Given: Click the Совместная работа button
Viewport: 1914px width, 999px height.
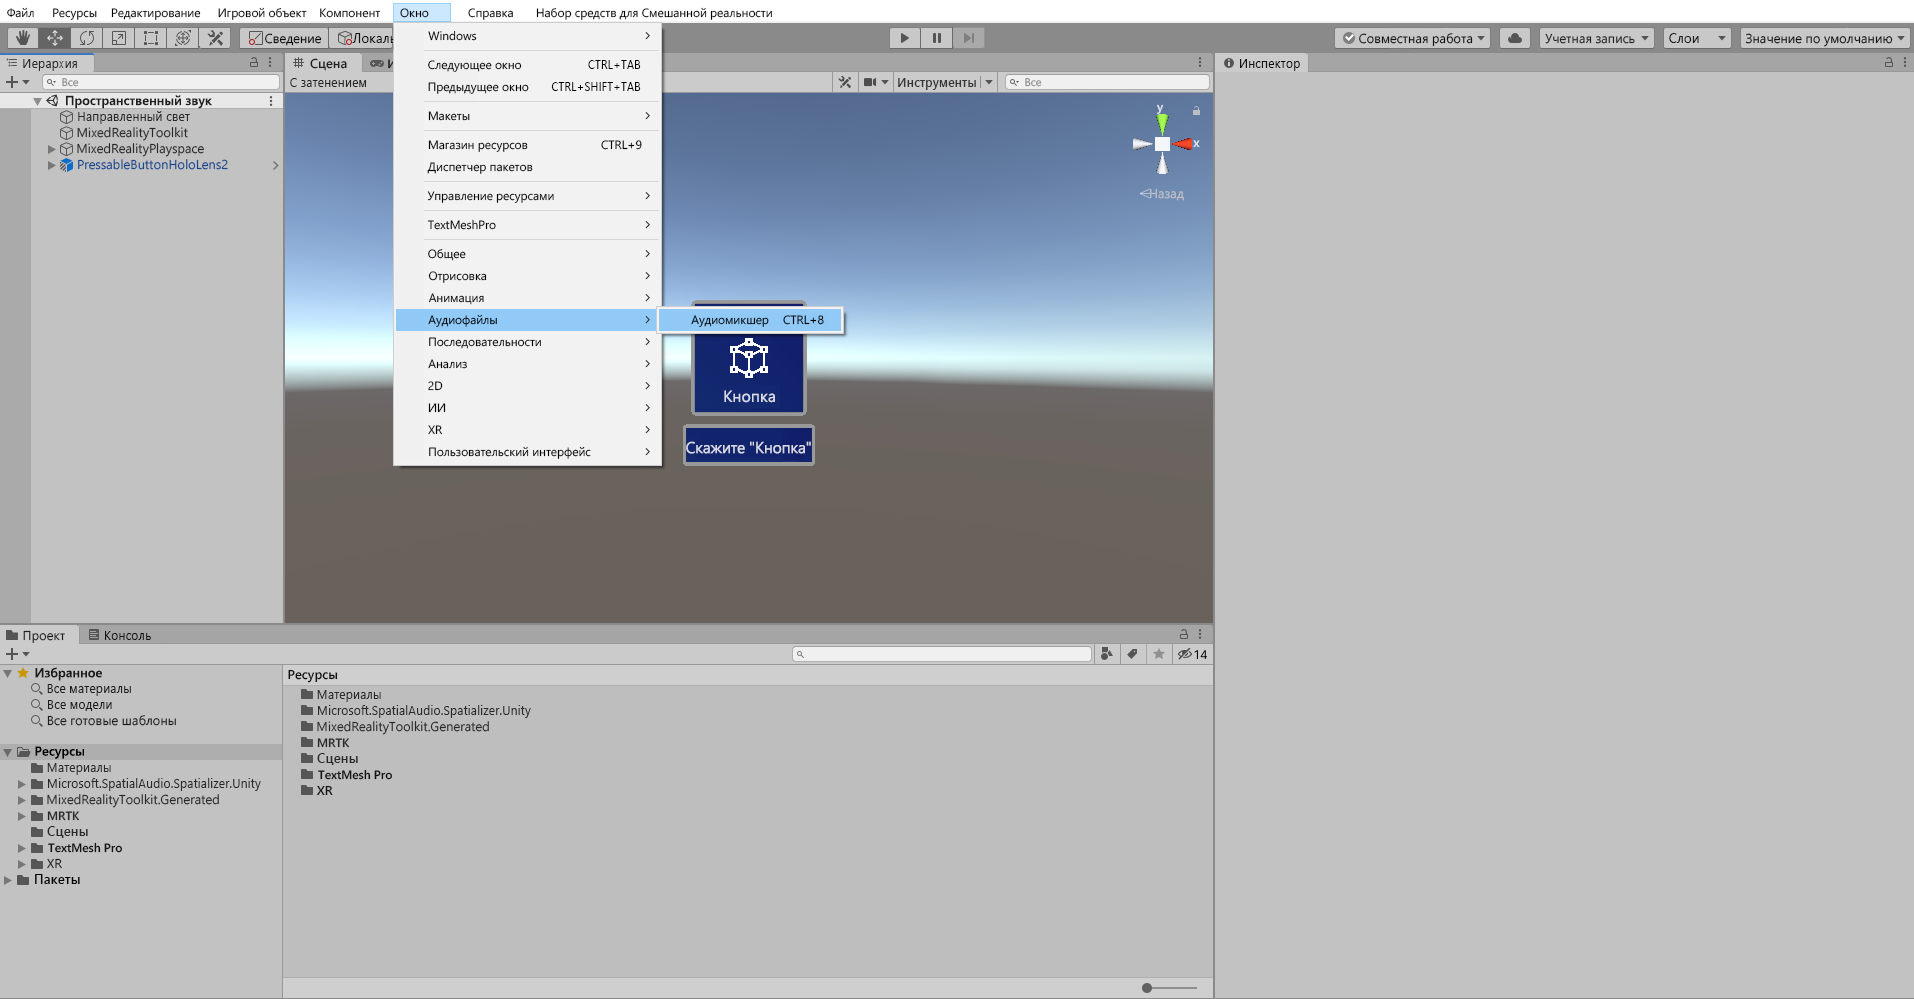Looking at the screenshot, I should tap(1412, 38).
